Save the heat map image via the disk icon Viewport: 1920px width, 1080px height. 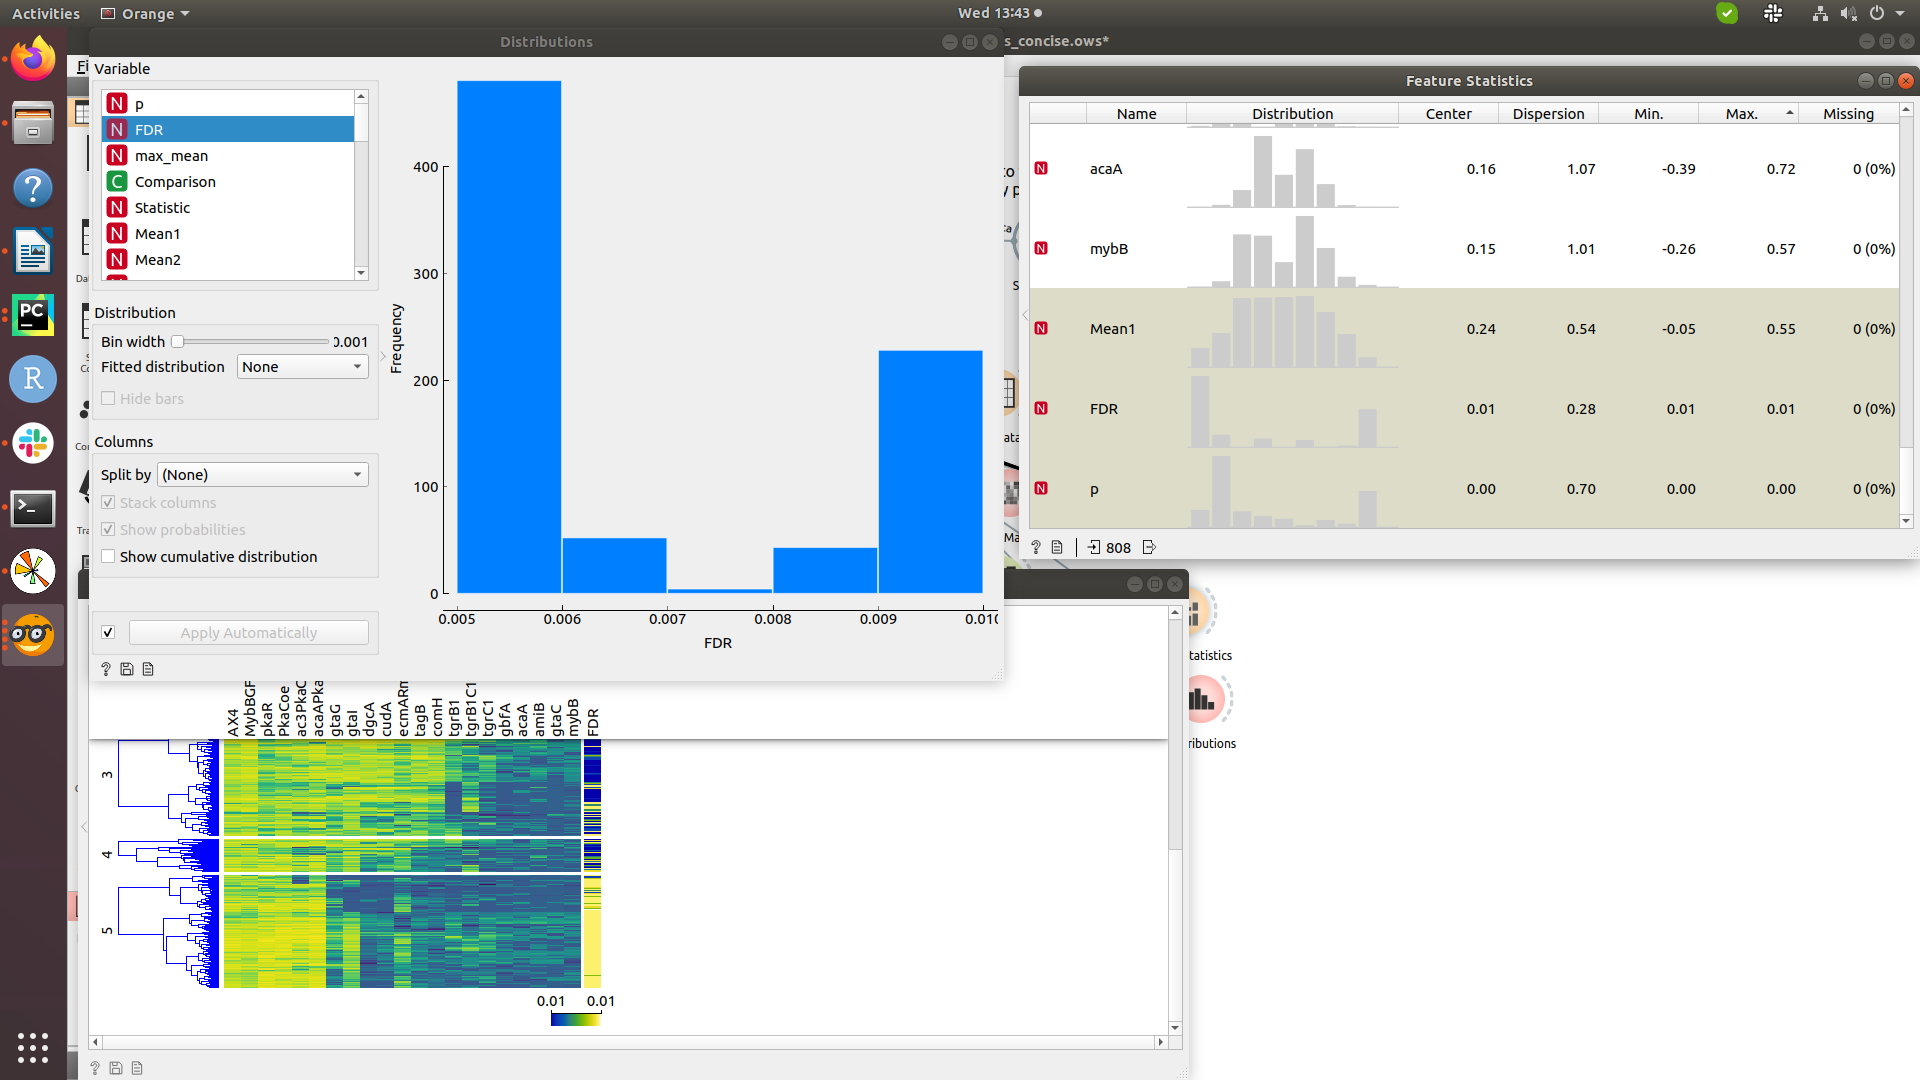coord(115,1067)
